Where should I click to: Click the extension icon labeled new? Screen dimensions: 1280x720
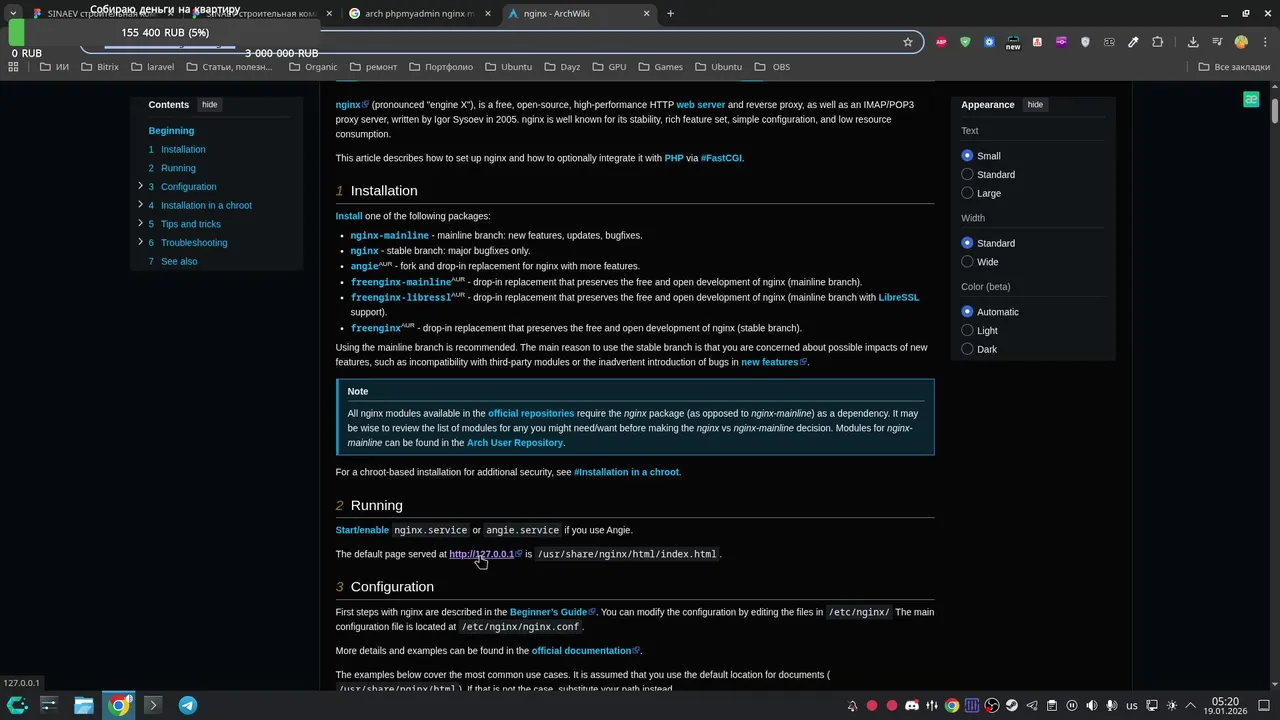(1013, 42)
